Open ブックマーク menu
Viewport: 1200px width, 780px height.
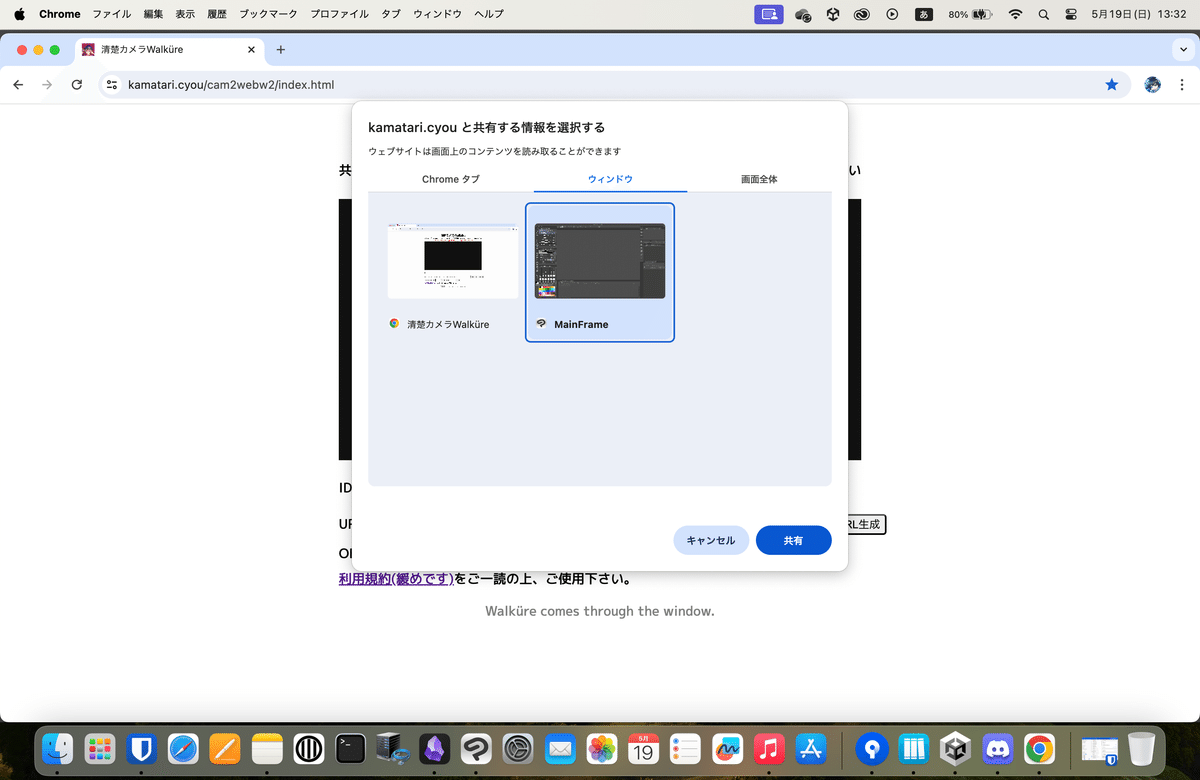(x=268, y=14)
